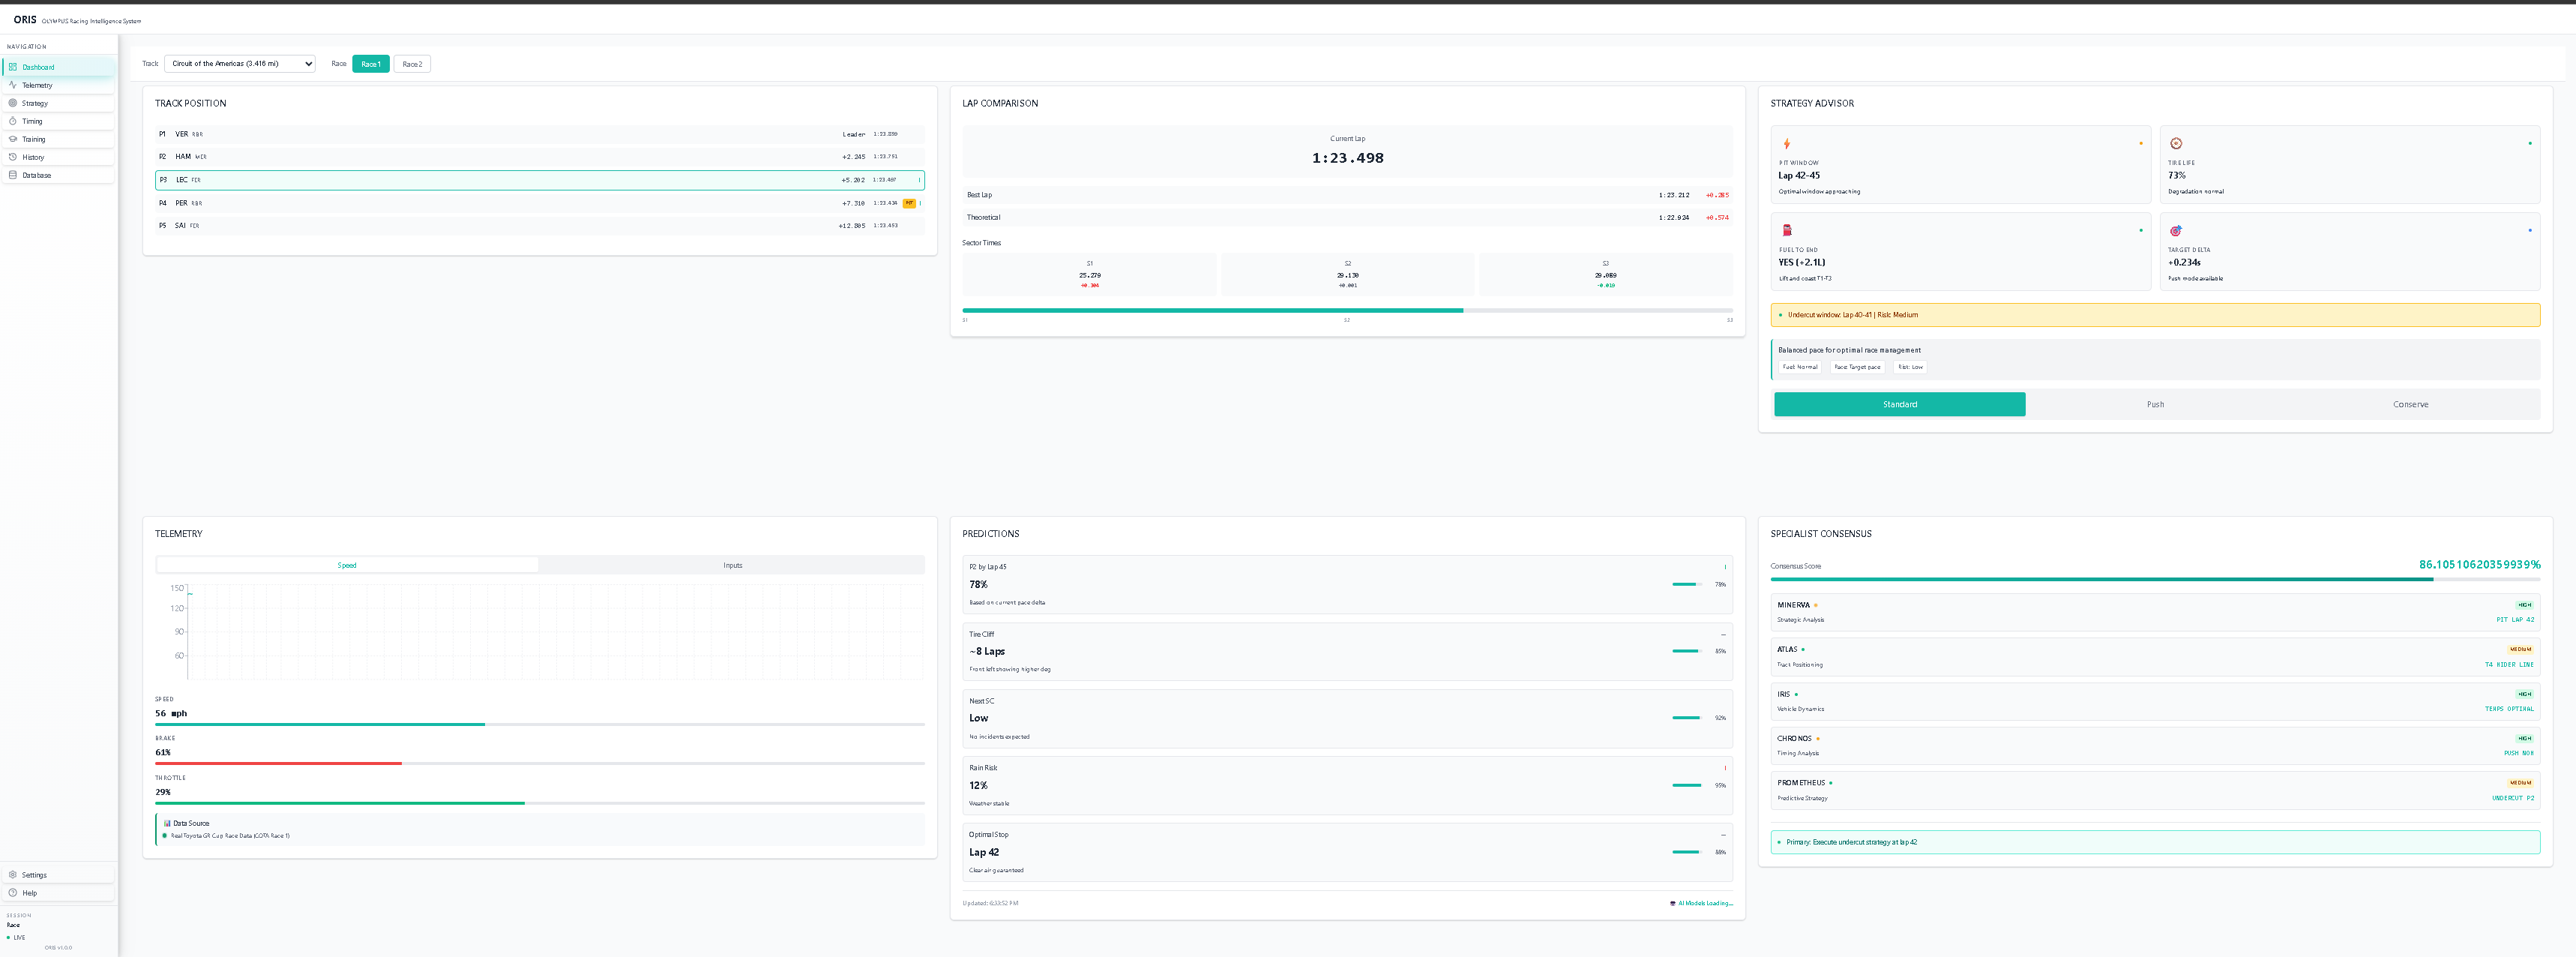Click the fuel pump icon in Fuel To End card
The width and height of the screenshot is (2576, 957).
[x=1787, y=230]
